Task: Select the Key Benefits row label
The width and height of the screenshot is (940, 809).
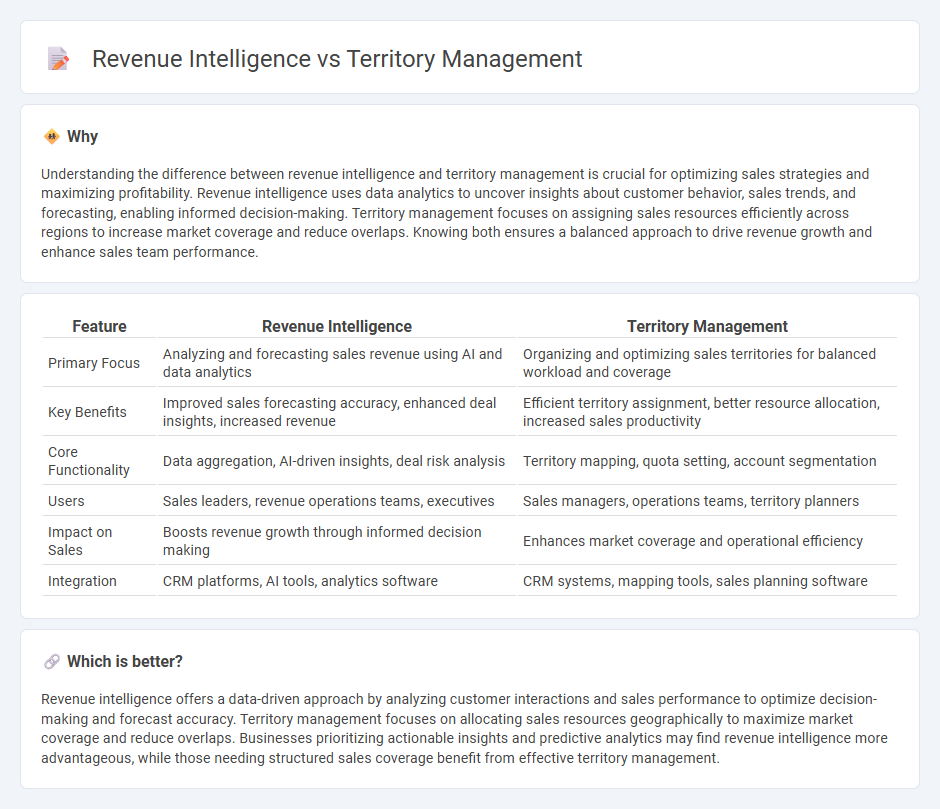Action: click(x=88, y=413)
